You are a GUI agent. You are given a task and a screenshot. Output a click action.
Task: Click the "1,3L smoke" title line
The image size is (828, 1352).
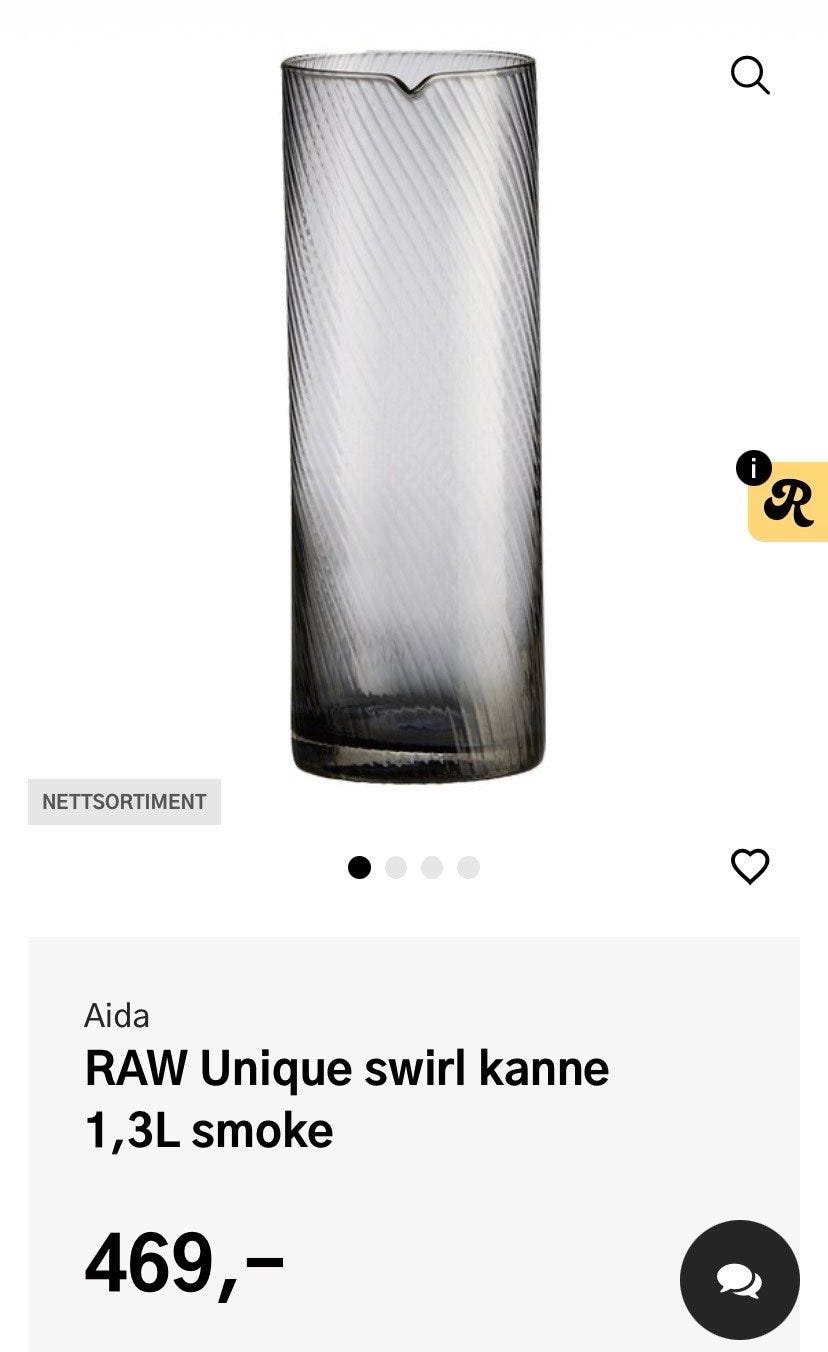[209, 1131]
